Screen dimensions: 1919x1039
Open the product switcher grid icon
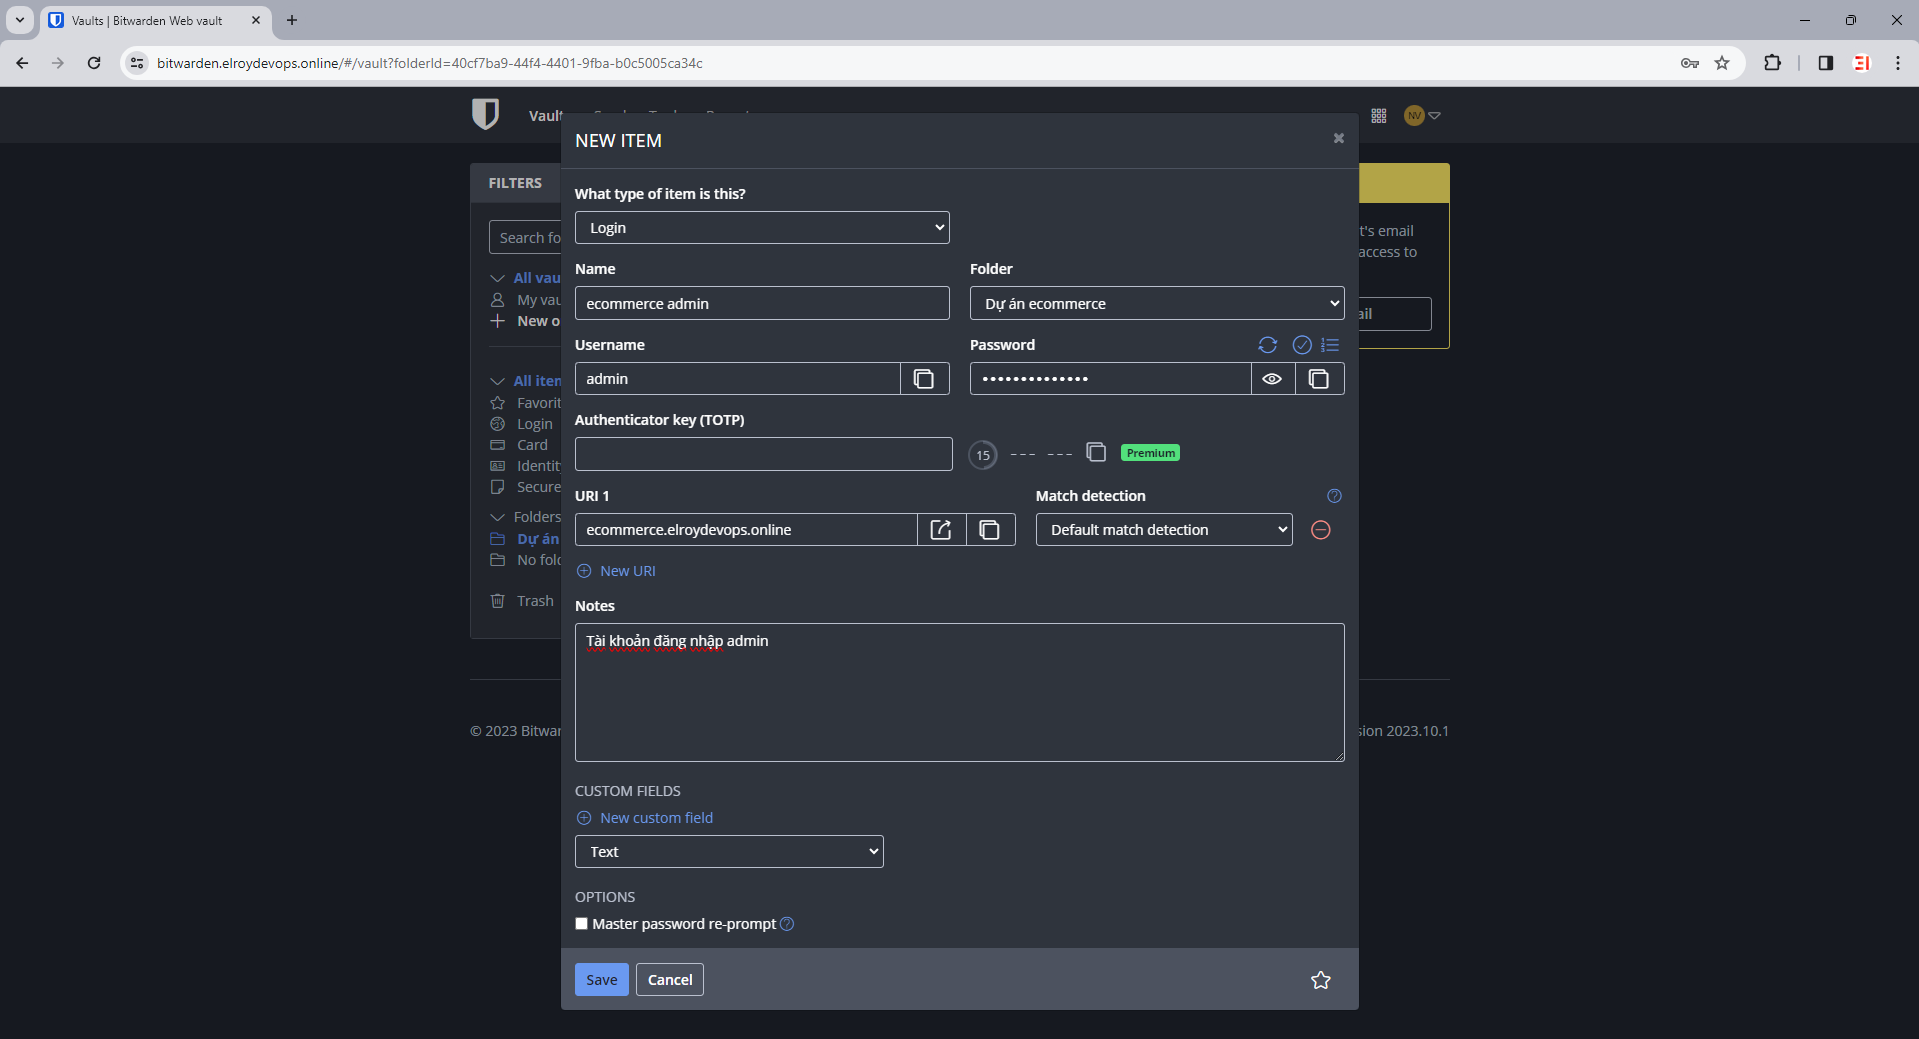pos(1379,116)
